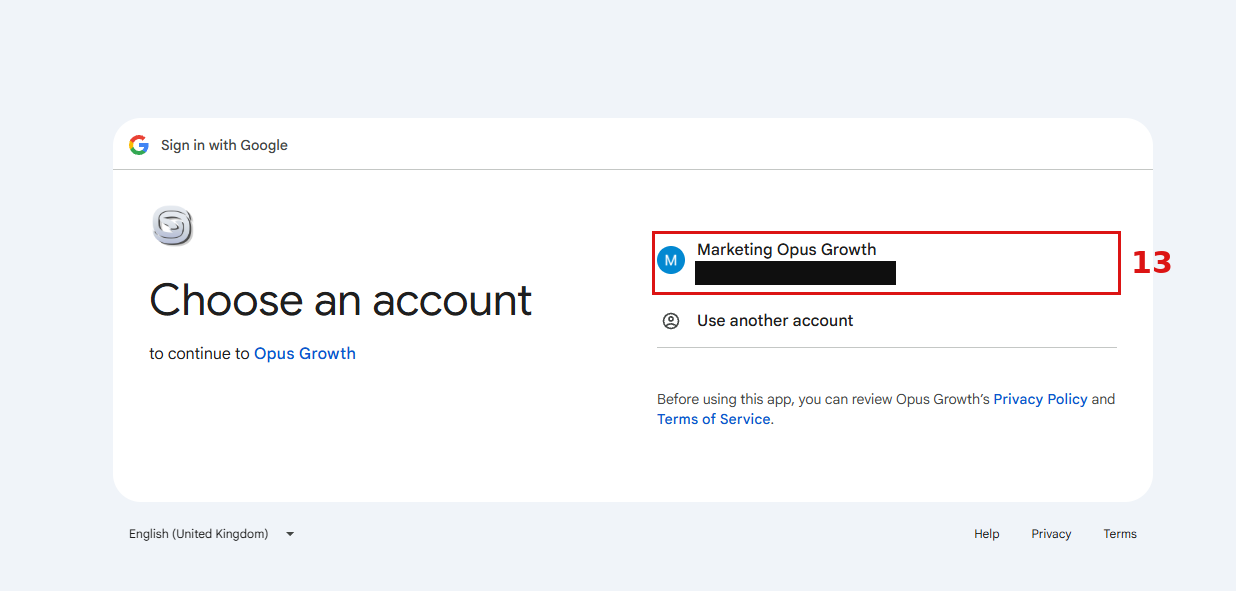Click the Opus Growth app logo
The image size is (1236, 591).
[x=172, y=226]
